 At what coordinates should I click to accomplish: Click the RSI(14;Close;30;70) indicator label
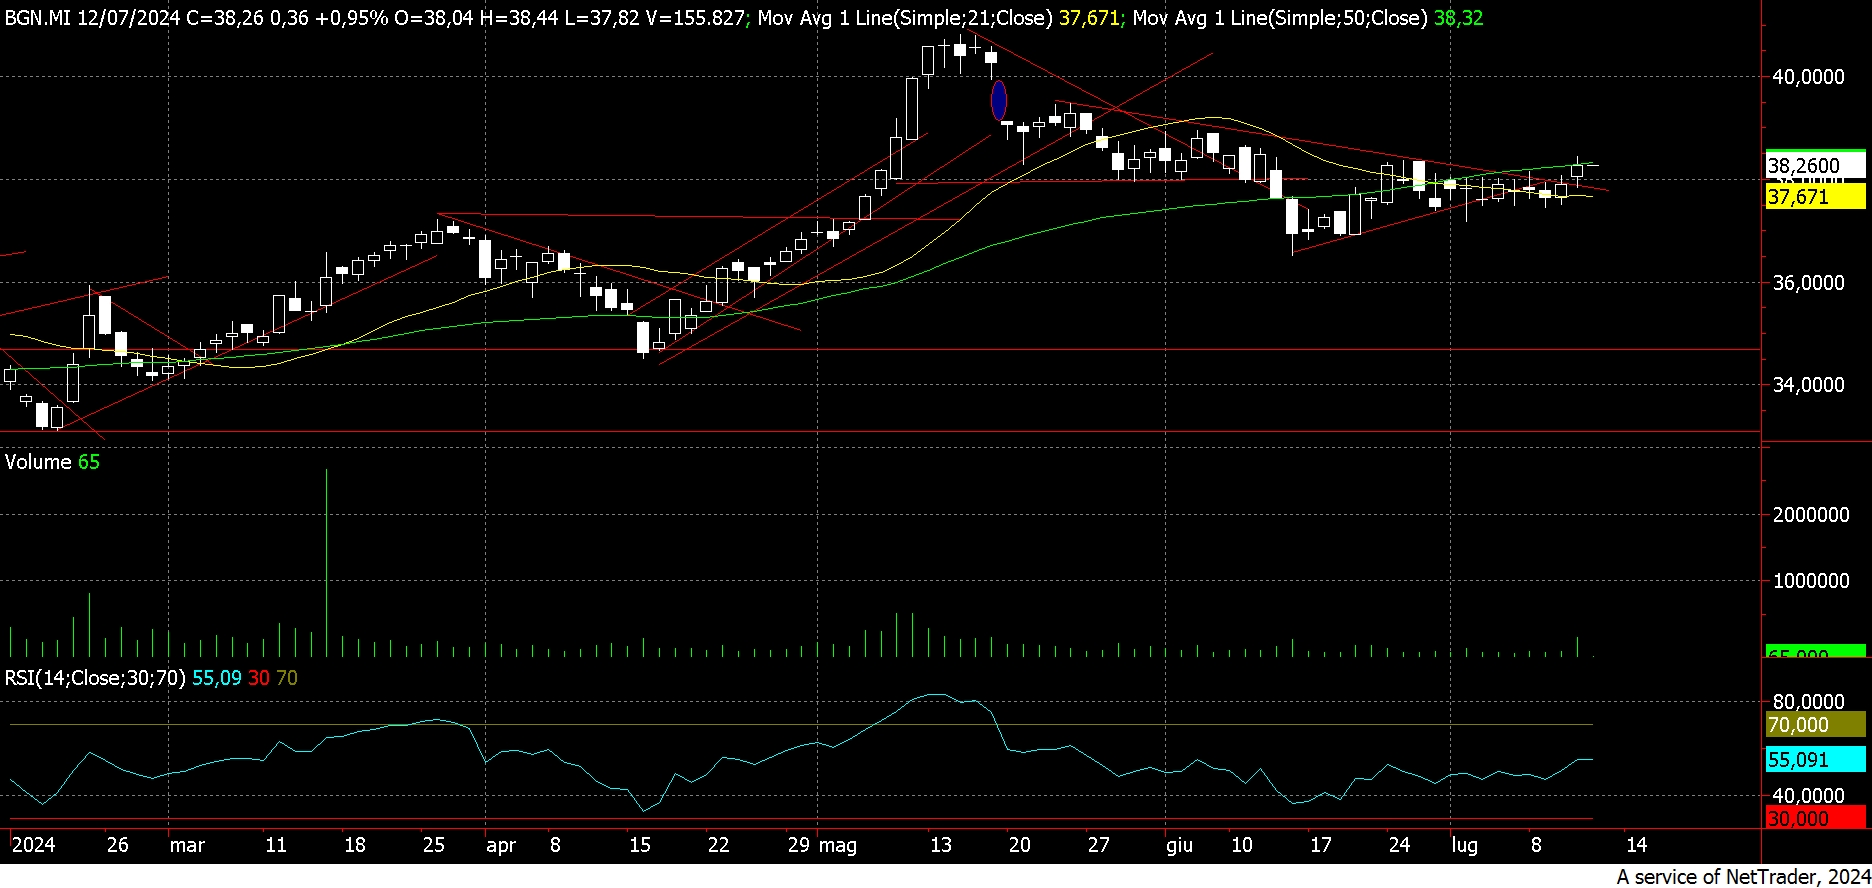95,678
